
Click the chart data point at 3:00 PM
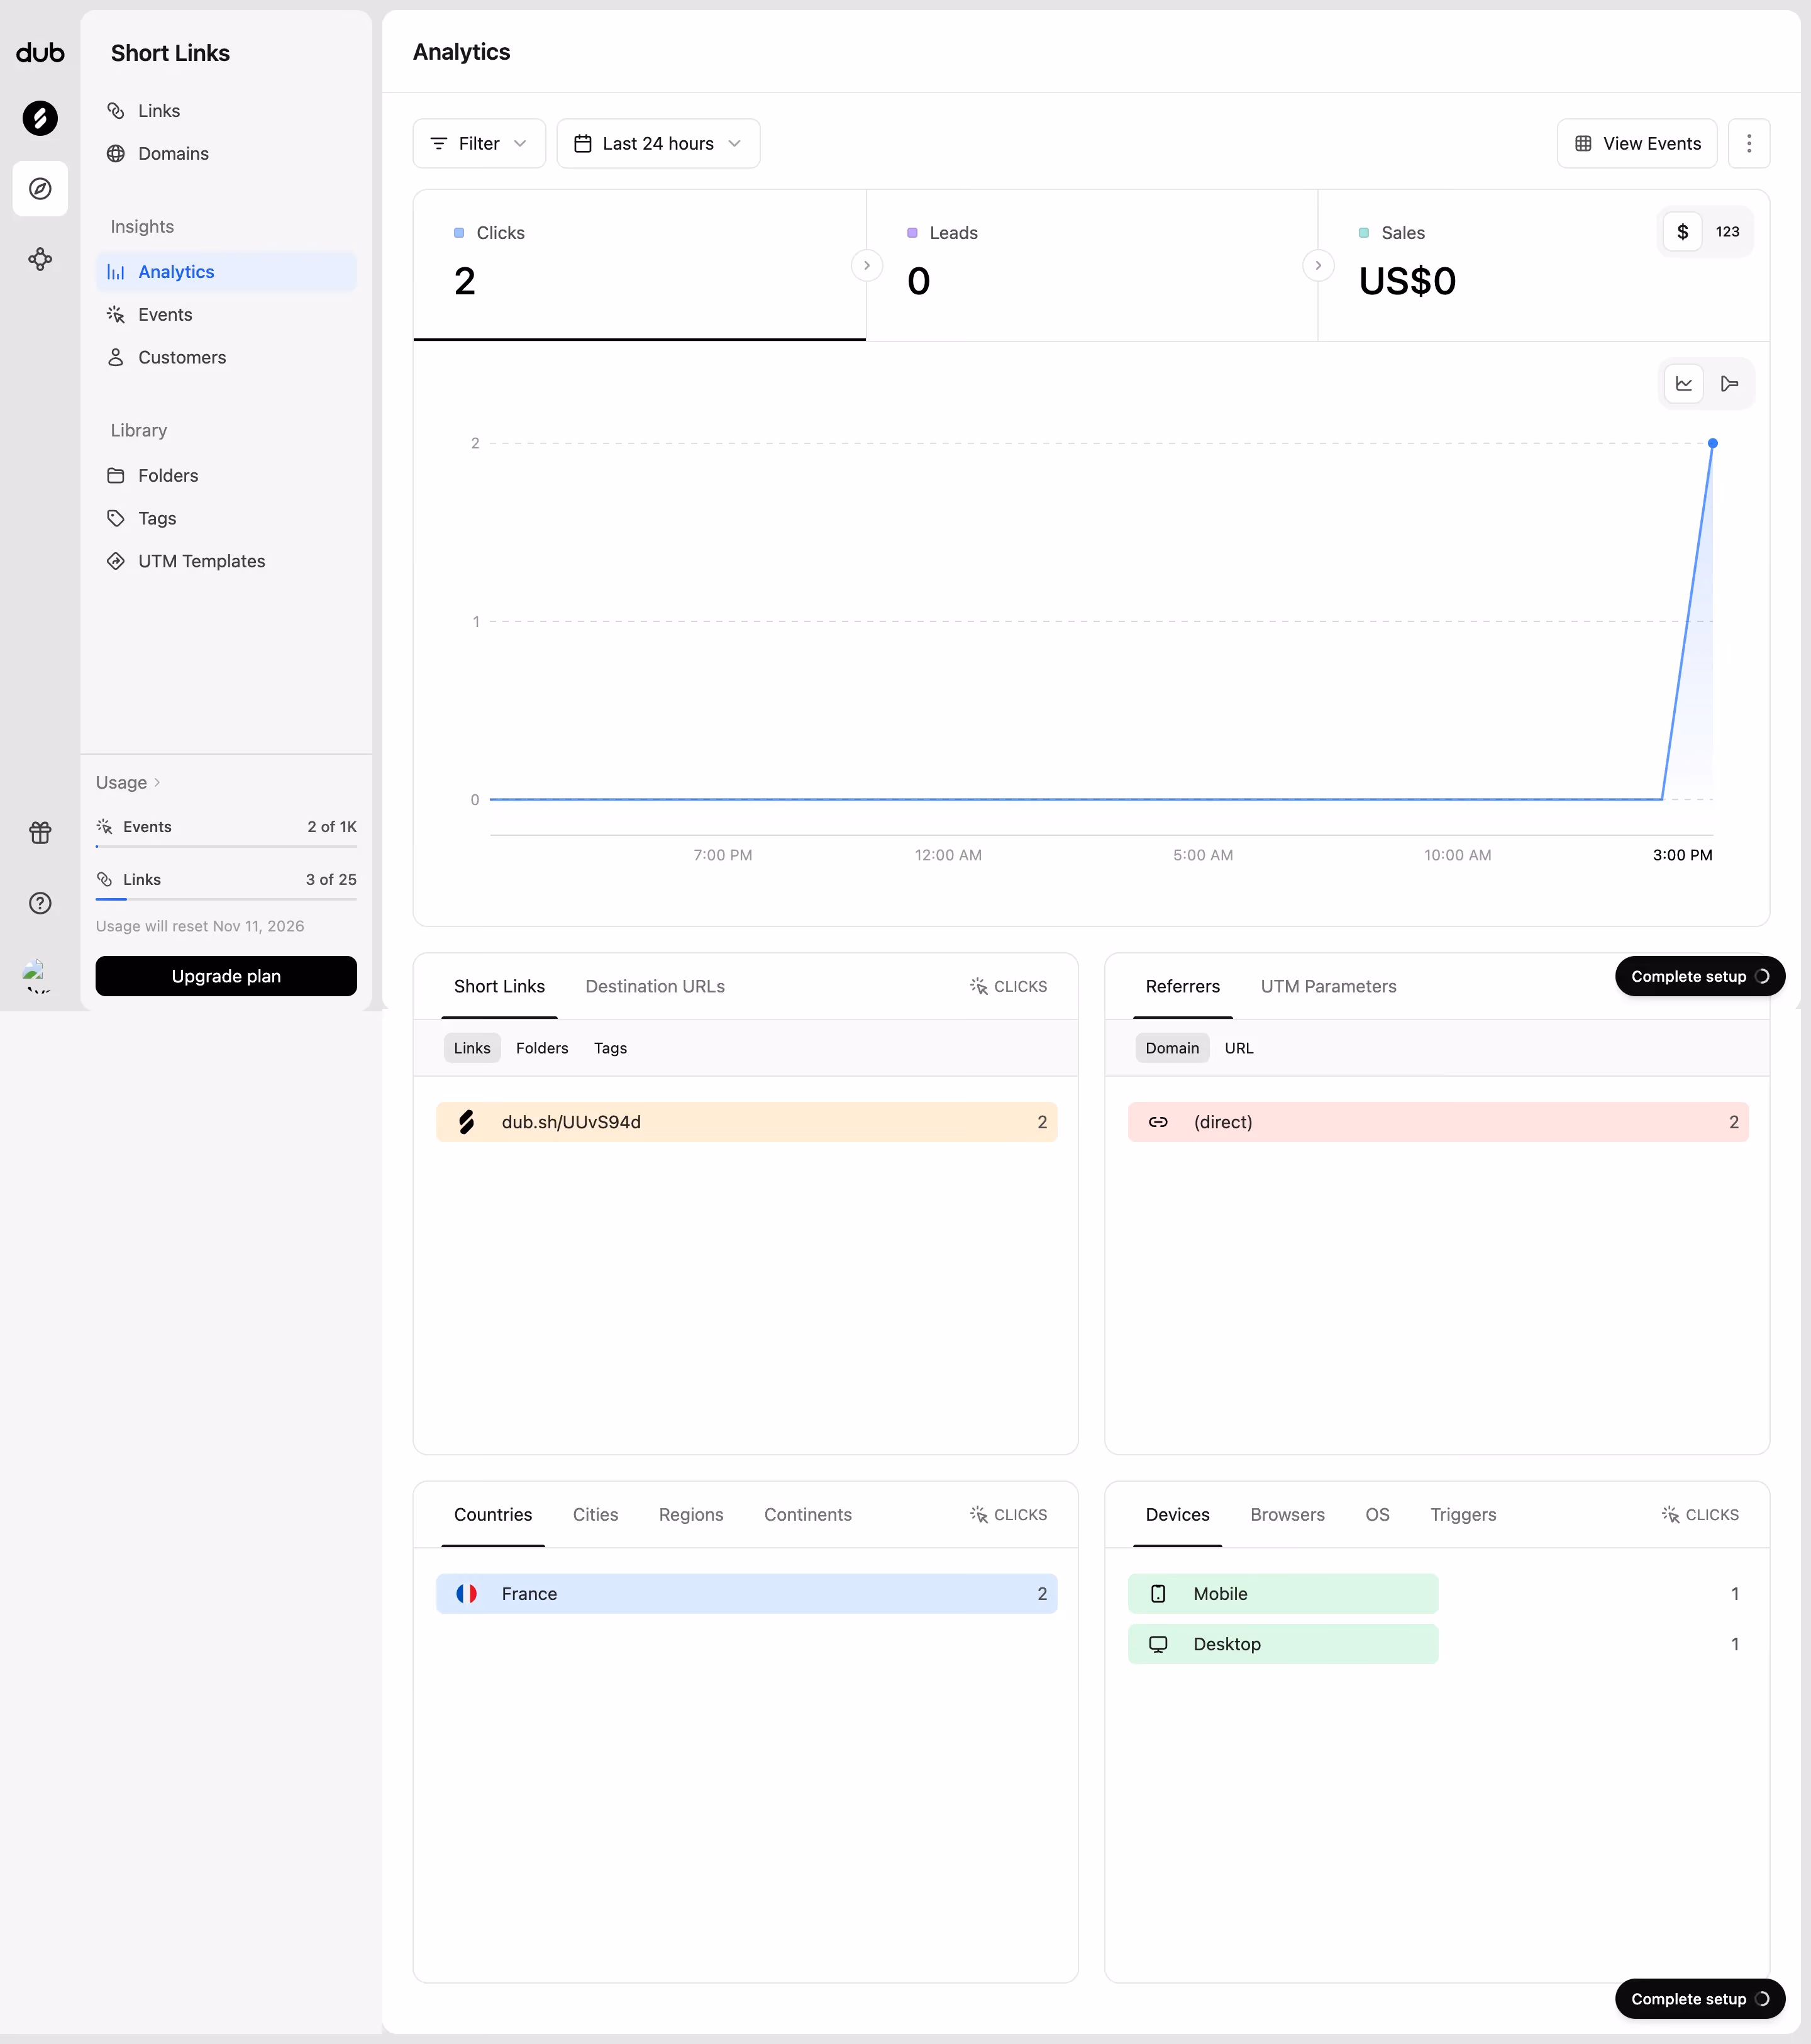(1713, 443)
